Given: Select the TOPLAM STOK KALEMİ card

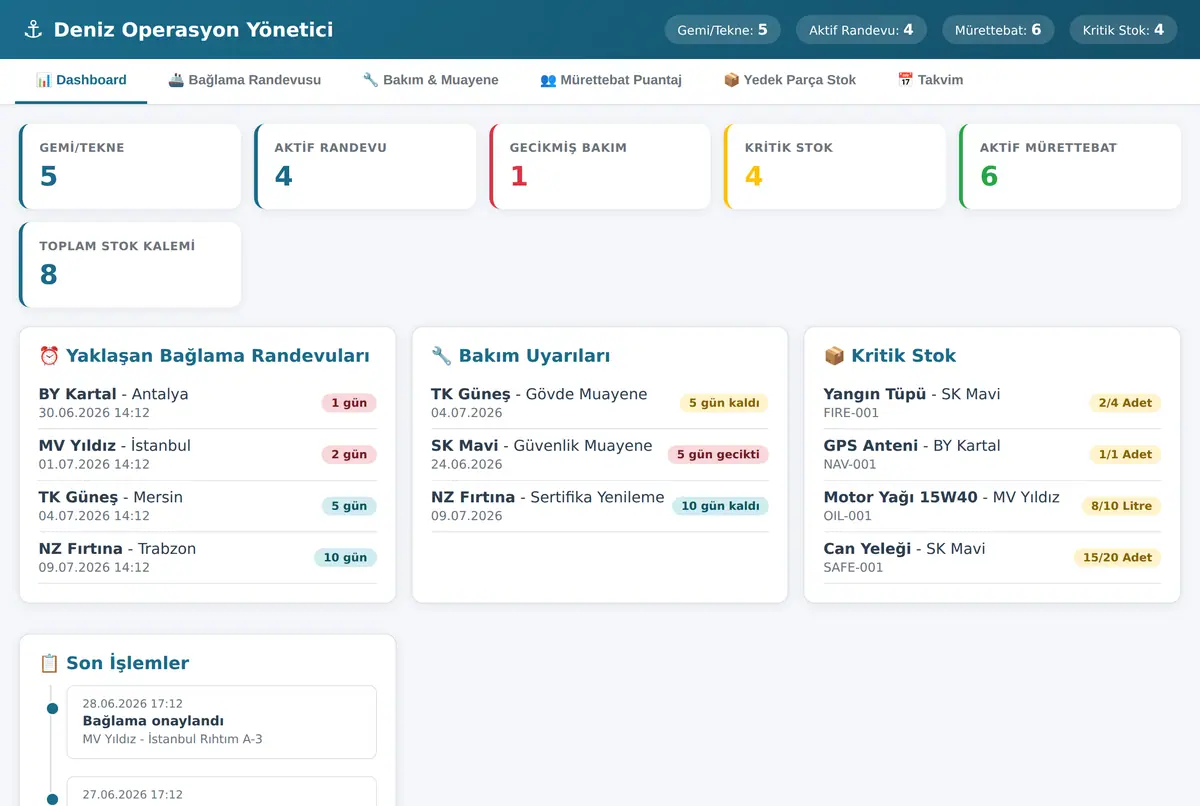Looking at the screenshot, I should (130, 265).
